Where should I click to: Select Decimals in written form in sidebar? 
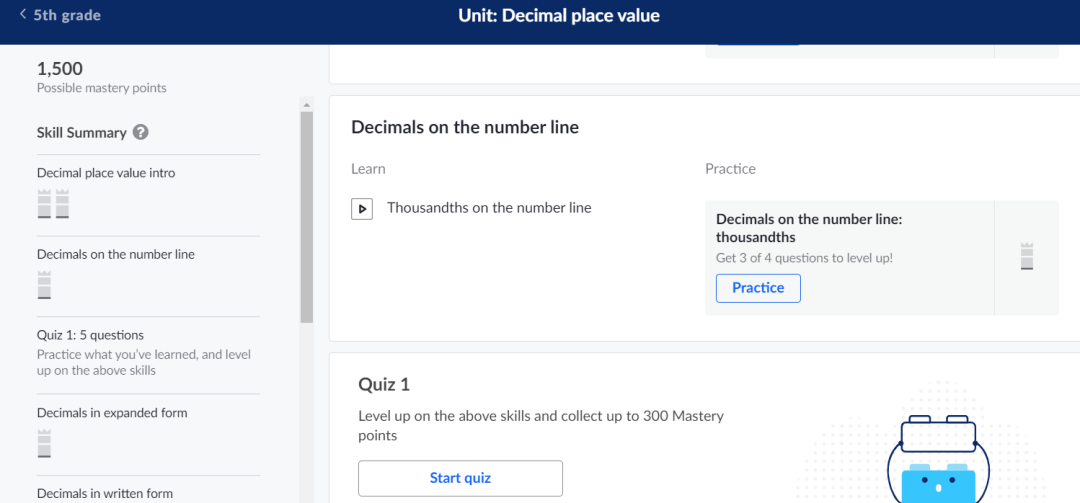click(x=105, y=493)
